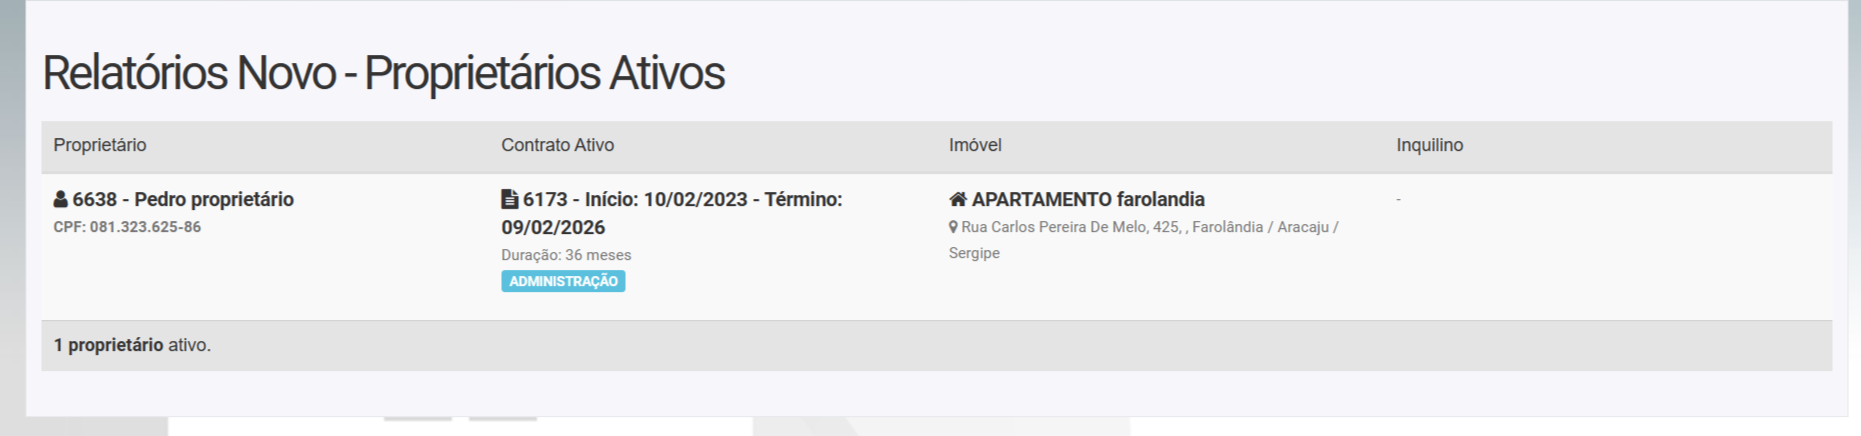Select the Imóvel column header
Screen dimensions: 1861x436
(x=975, y=145)
